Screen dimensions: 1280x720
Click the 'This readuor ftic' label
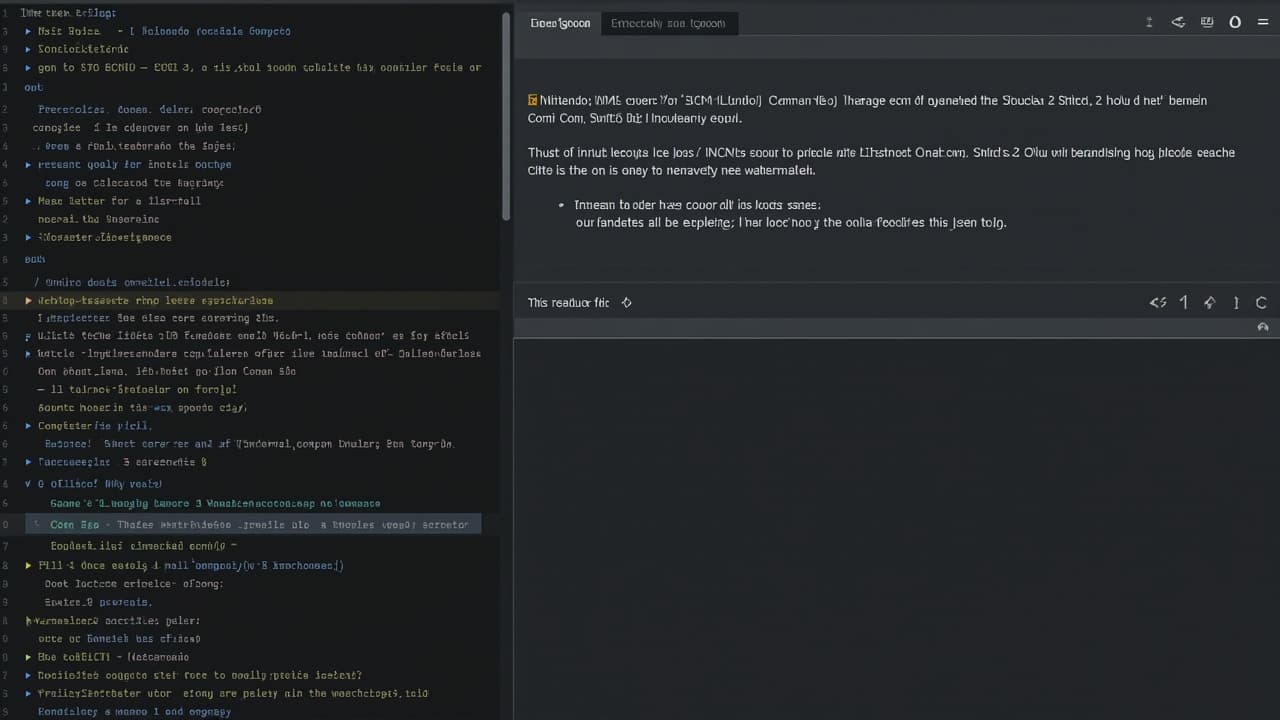pos(568,302)
